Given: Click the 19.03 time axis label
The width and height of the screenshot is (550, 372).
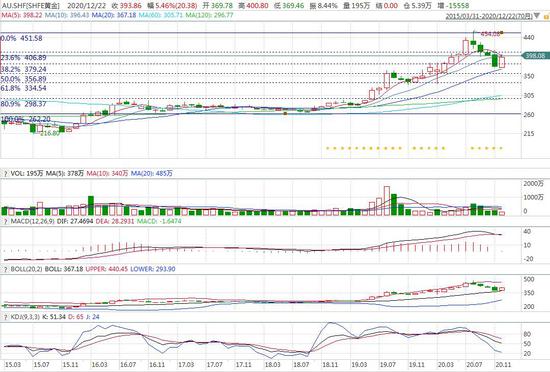Looking at the screenshot, I should (x=358, y=365).
